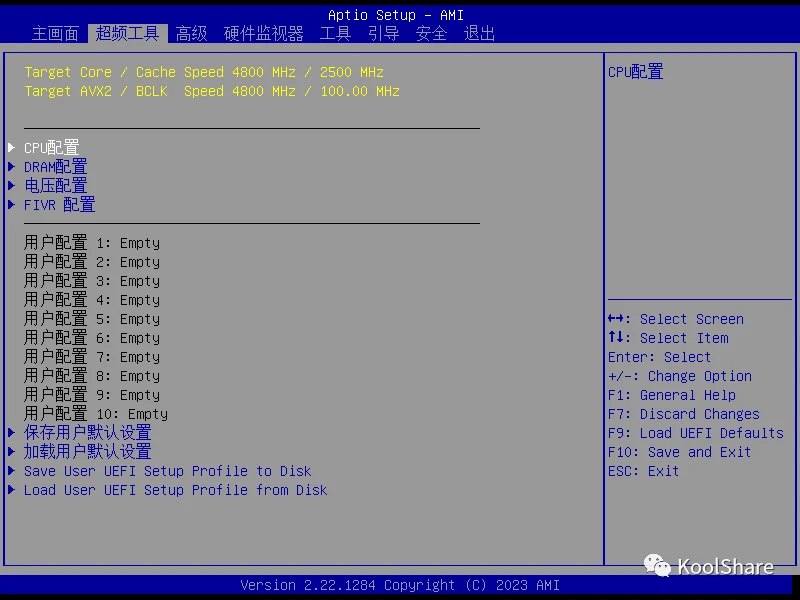Image resolution: width=800 pixels, height=600 pixels.
Task: Click the 用户配置 3: Empty row
Action: (x=92, y=281)
